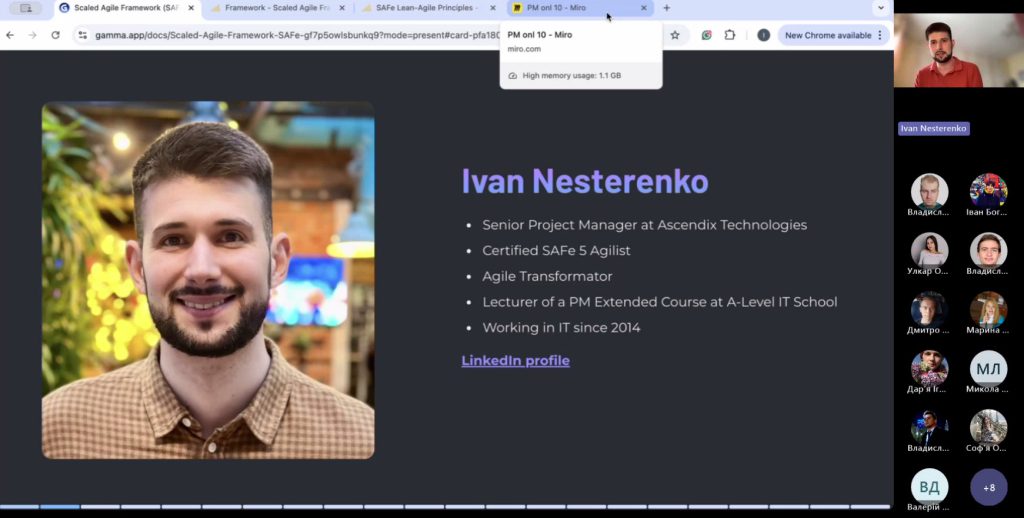This screenshot has width=1024, height=518.
Task: Open the tab group button at far left
Action: pos(25,8)
